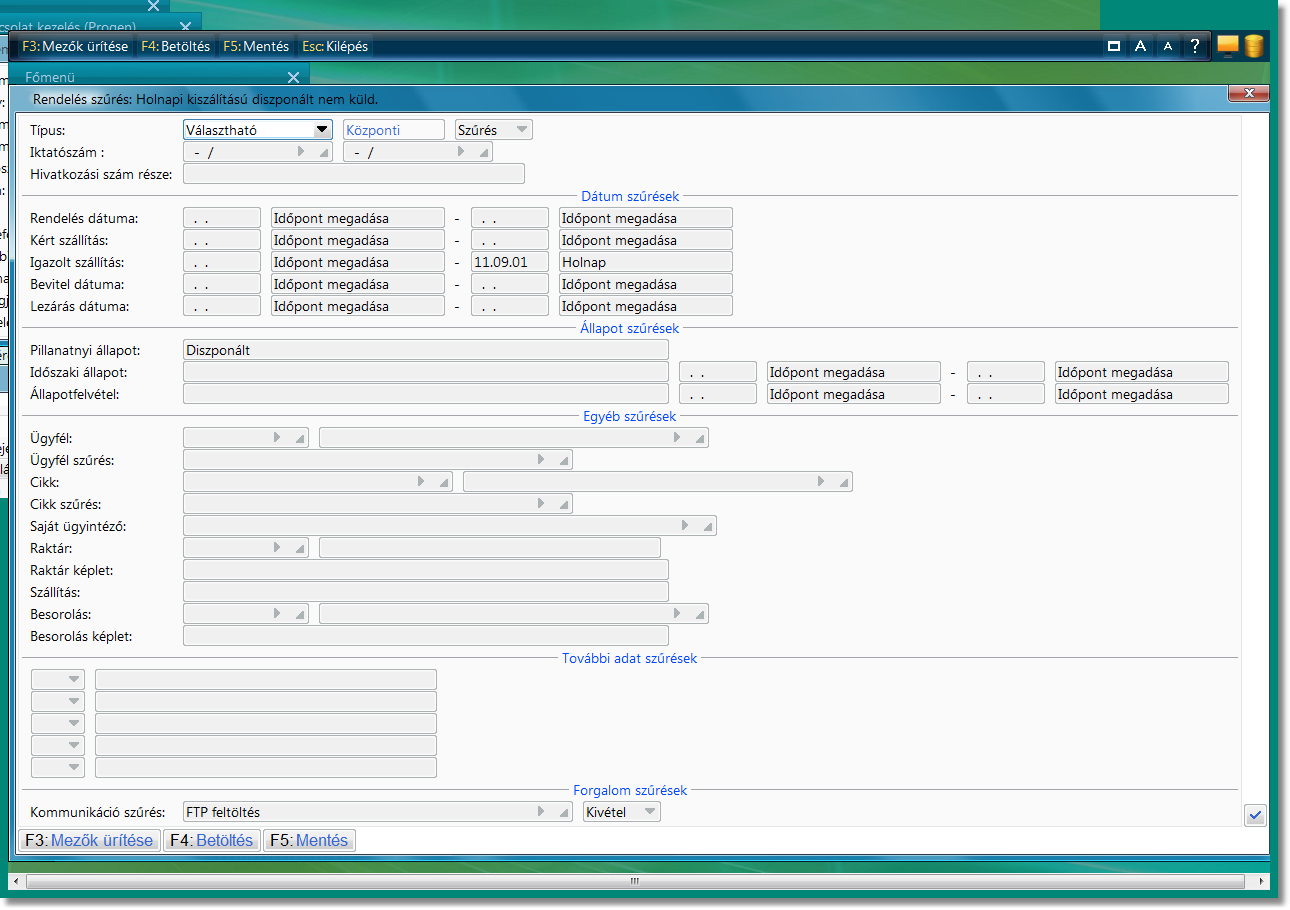Click the gold database cylinder icon

tap(1254, 46)
